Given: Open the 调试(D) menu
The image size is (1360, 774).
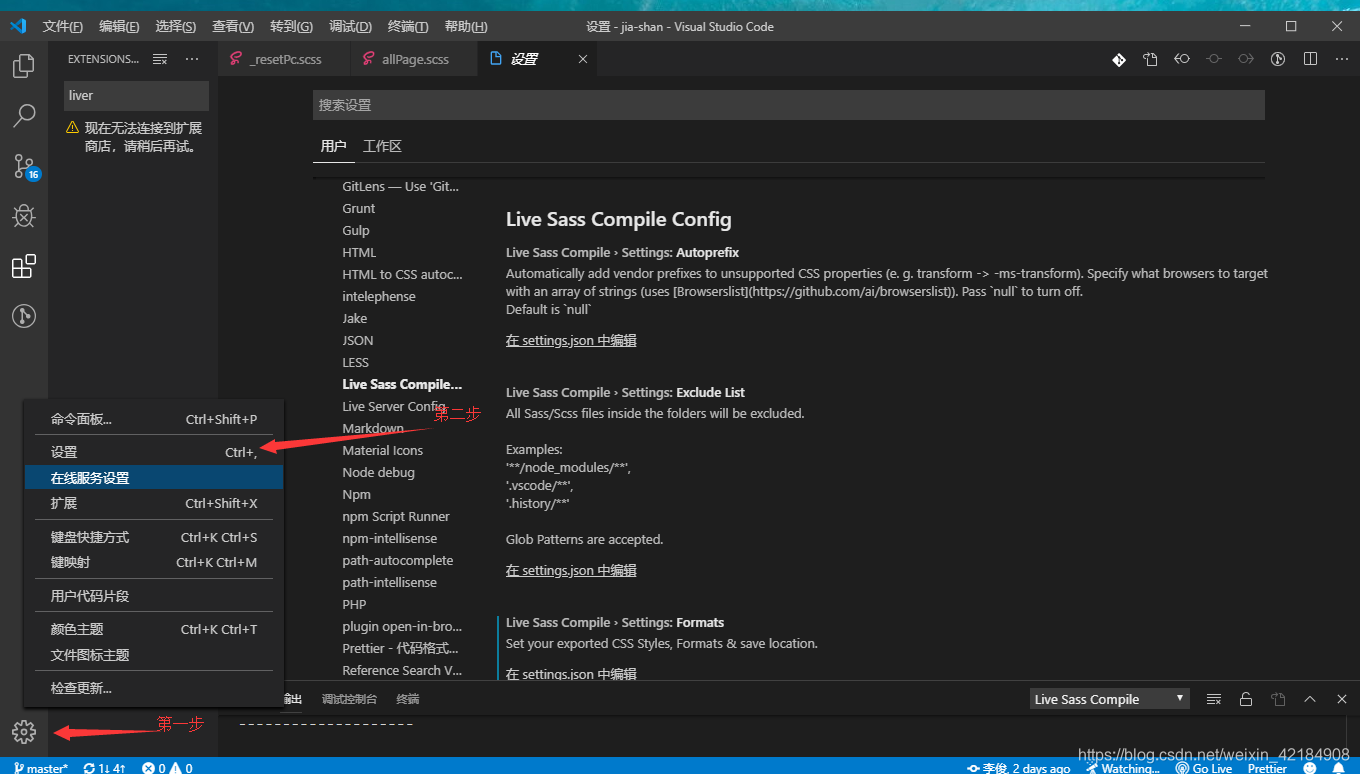Looking at the screenshot, I should (x=350, y=26).
